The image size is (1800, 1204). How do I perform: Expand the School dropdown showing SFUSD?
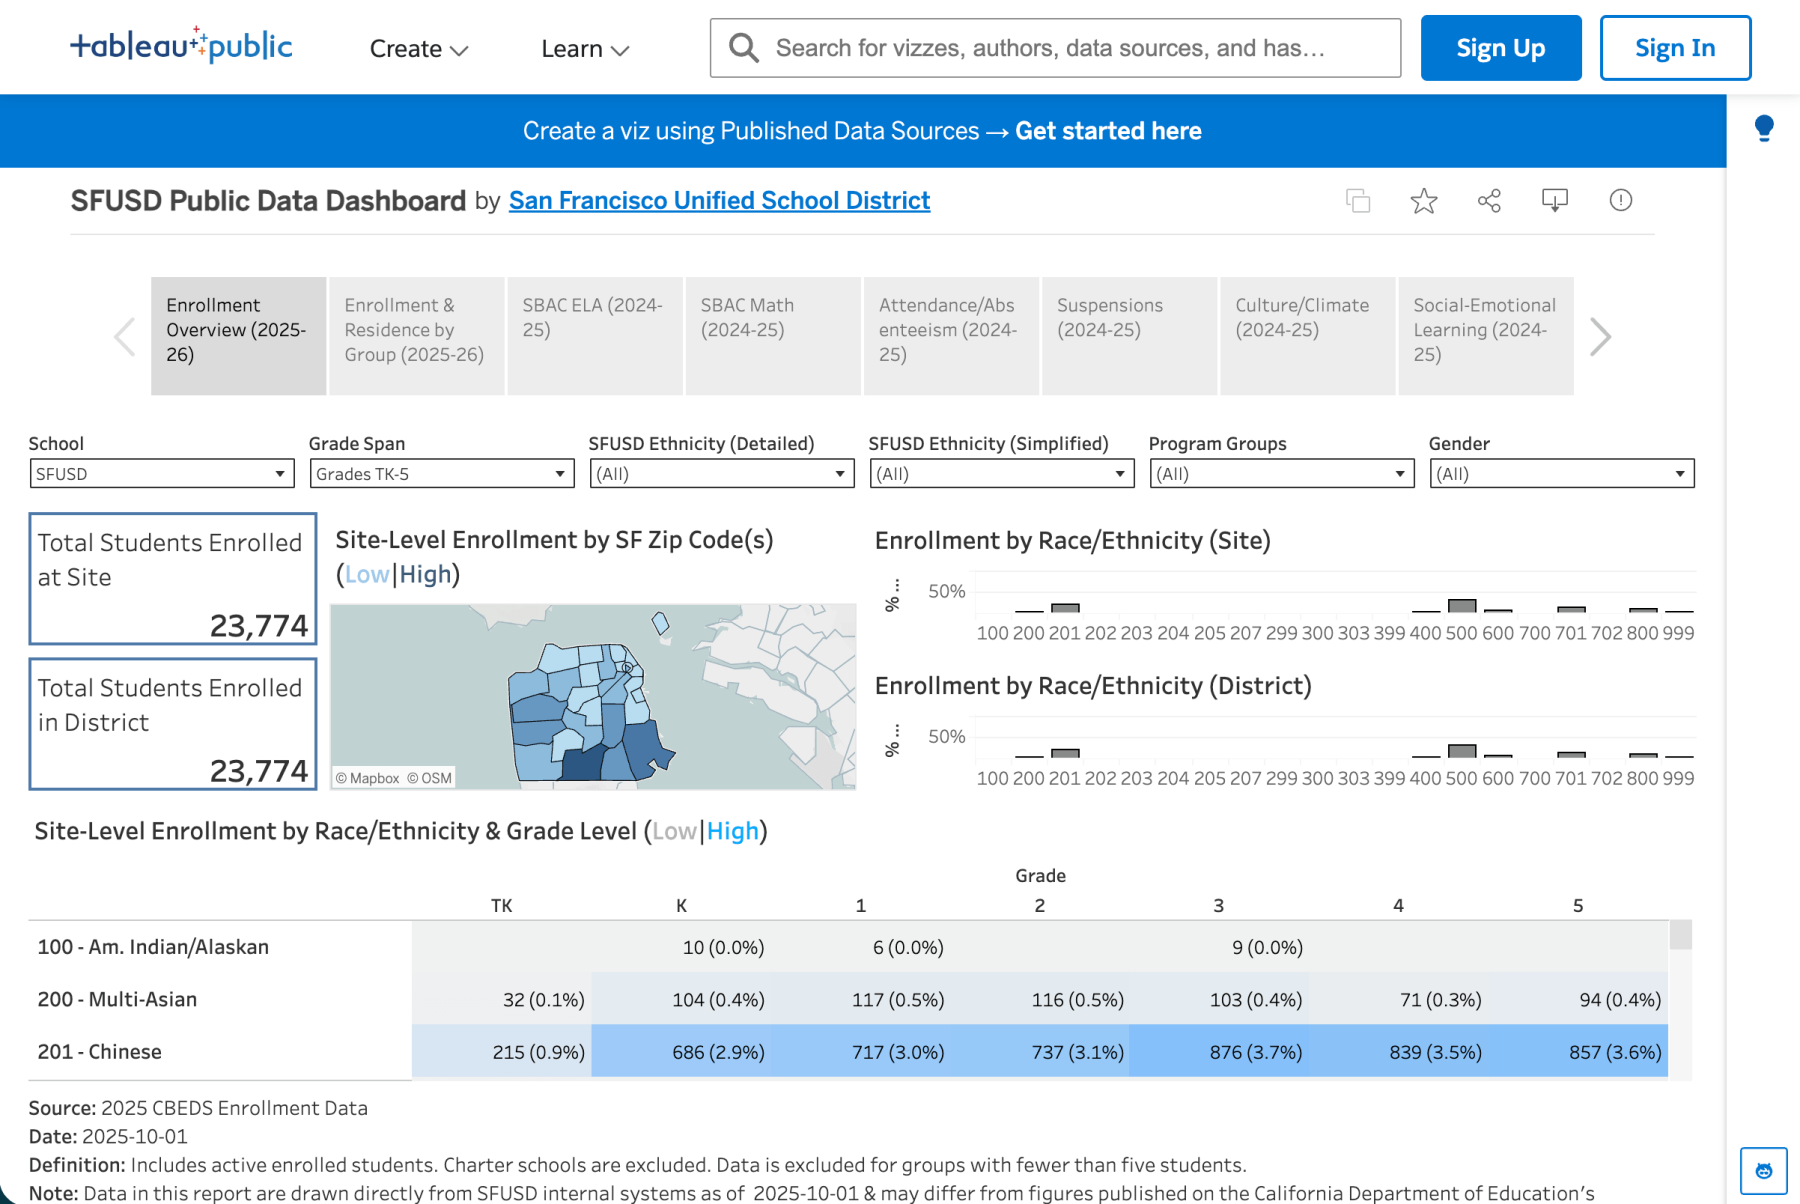point(162,474)
